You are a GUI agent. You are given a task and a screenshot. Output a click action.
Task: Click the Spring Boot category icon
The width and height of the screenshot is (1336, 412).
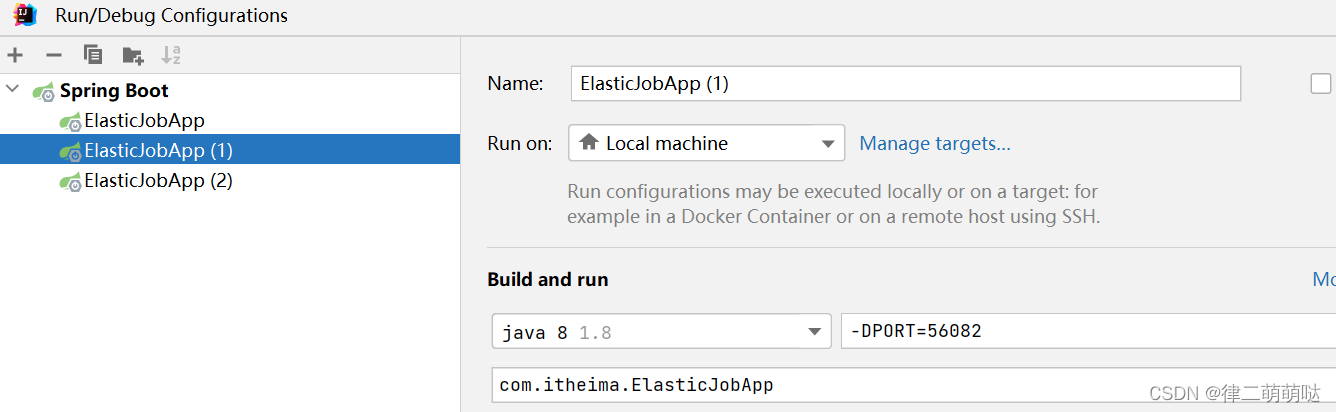(44, 91)
